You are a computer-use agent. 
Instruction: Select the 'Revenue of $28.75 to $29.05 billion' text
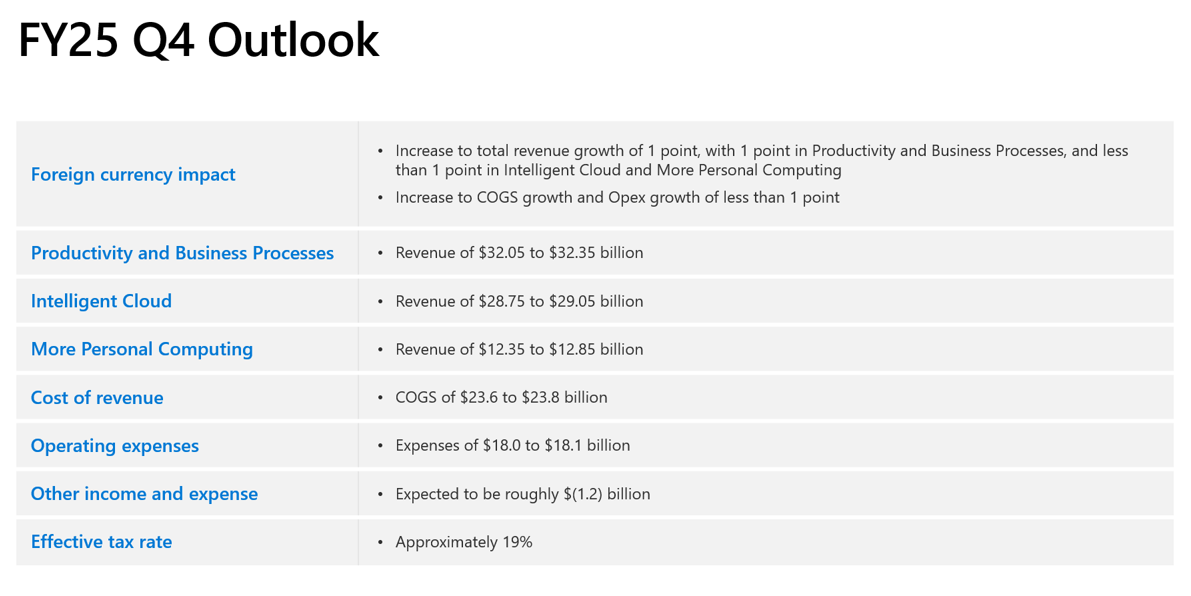(519, 301)
